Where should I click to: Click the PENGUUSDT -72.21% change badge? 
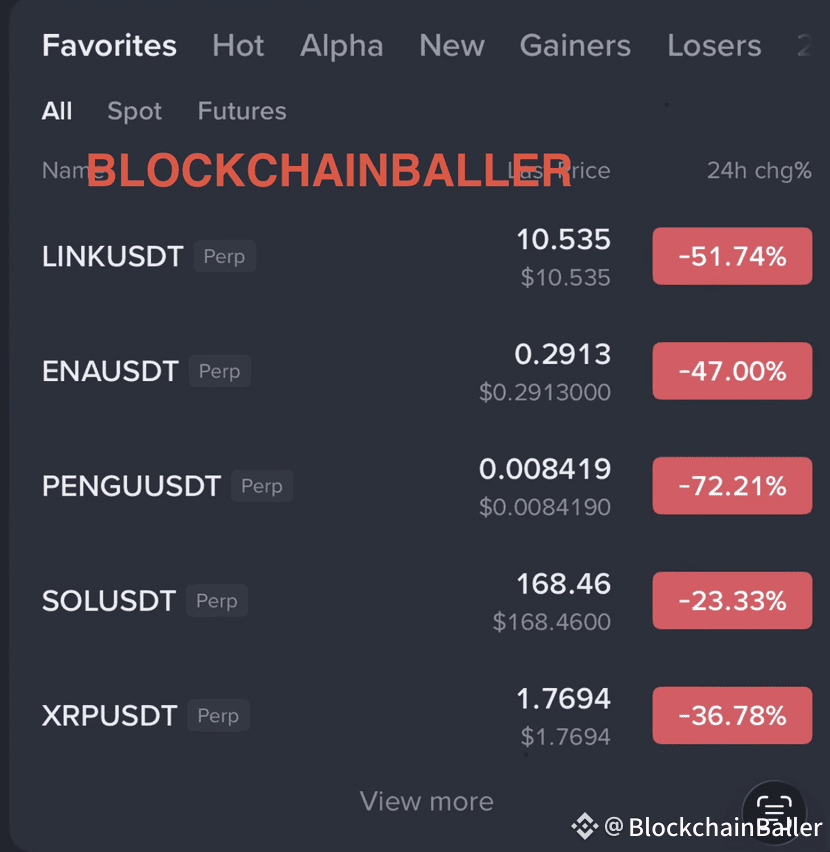click(x=732, y=486)
